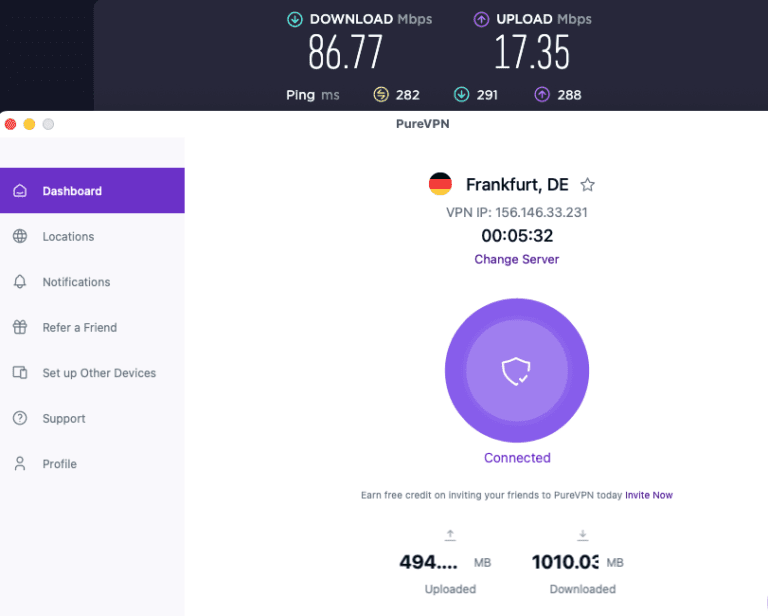This screenshot has height=616, width=768.
Task: Click the download arrow icon above Downloaded
Action: (x=582, y=535)
